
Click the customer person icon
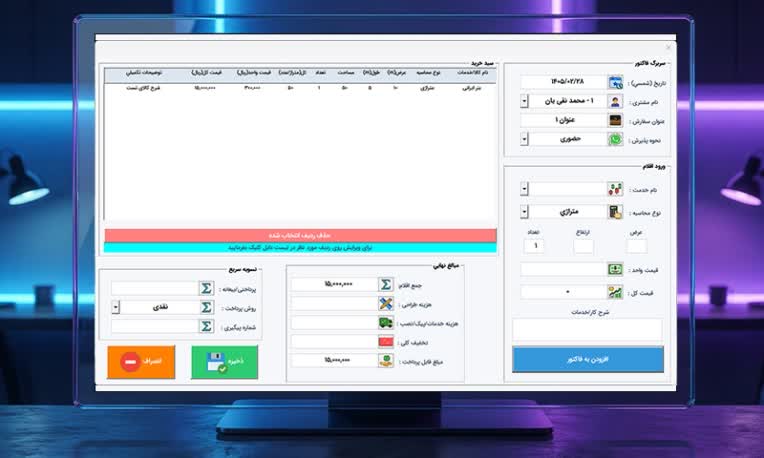[x=615, y=101]
